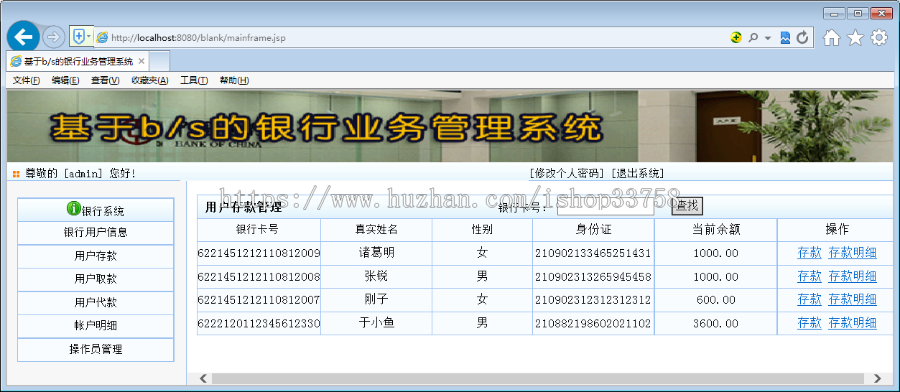Open the browser Home icon

pos(831,38)
